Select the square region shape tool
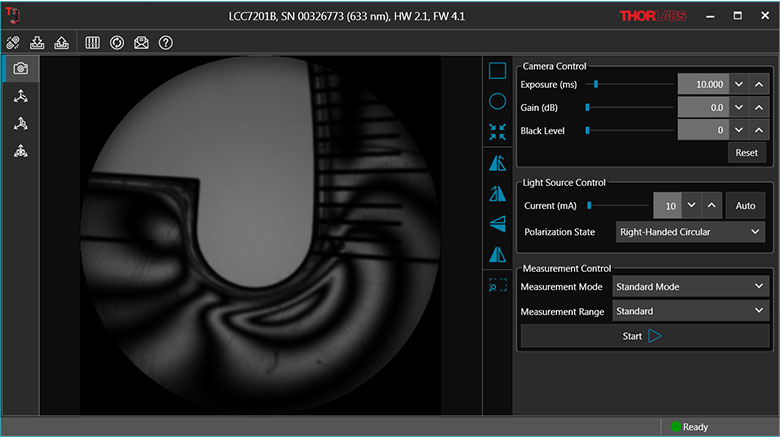The height and width of the screenshot is (438, 780). coord(497,70)
